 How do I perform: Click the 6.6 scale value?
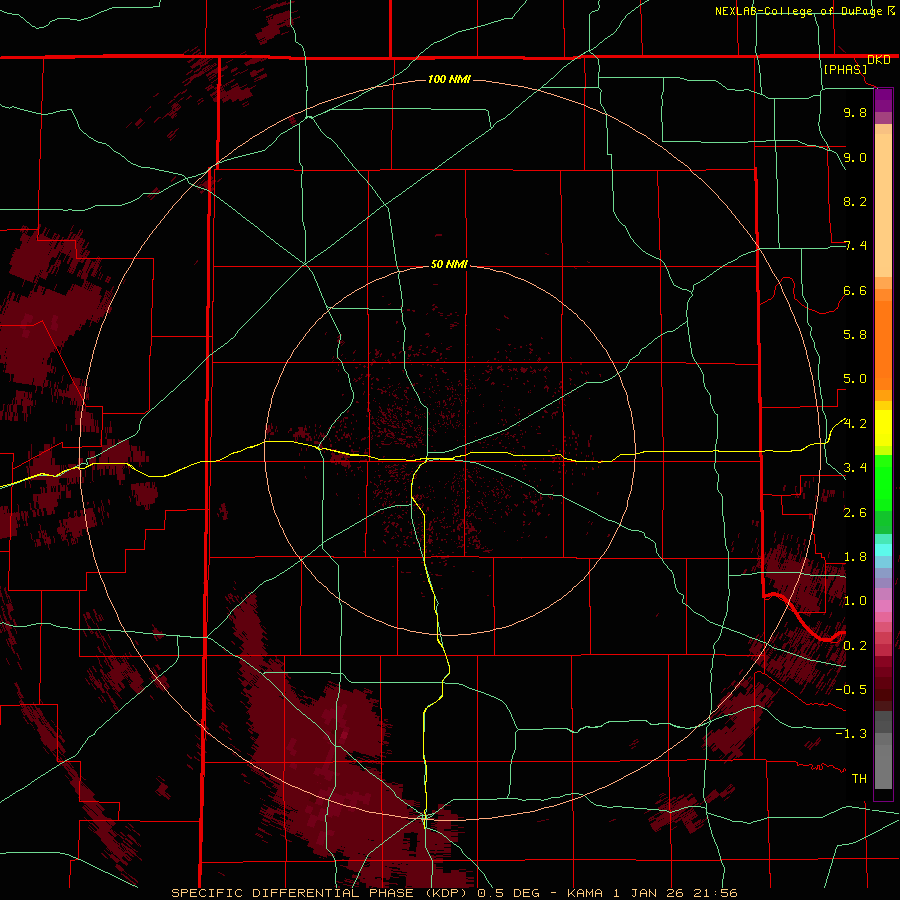pos(855,290)
